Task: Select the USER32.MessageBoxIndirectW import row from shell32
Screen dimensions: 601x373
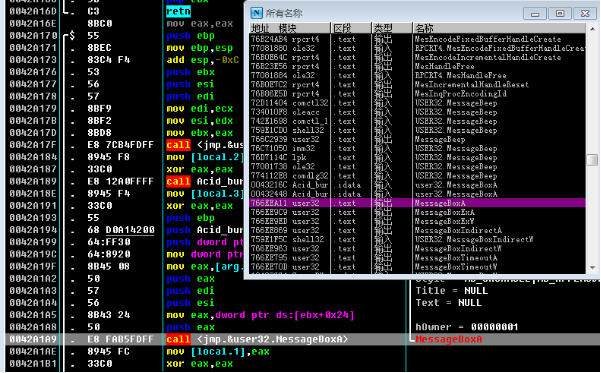Action: click(x=417, y=239)
